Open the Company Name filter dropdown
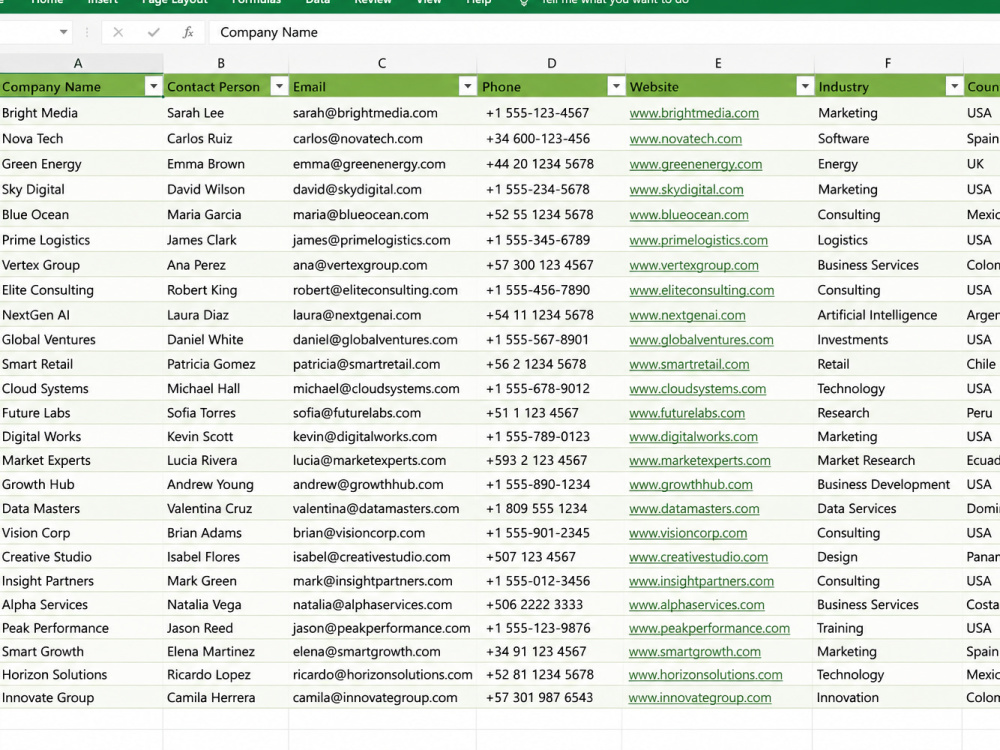 154,87
